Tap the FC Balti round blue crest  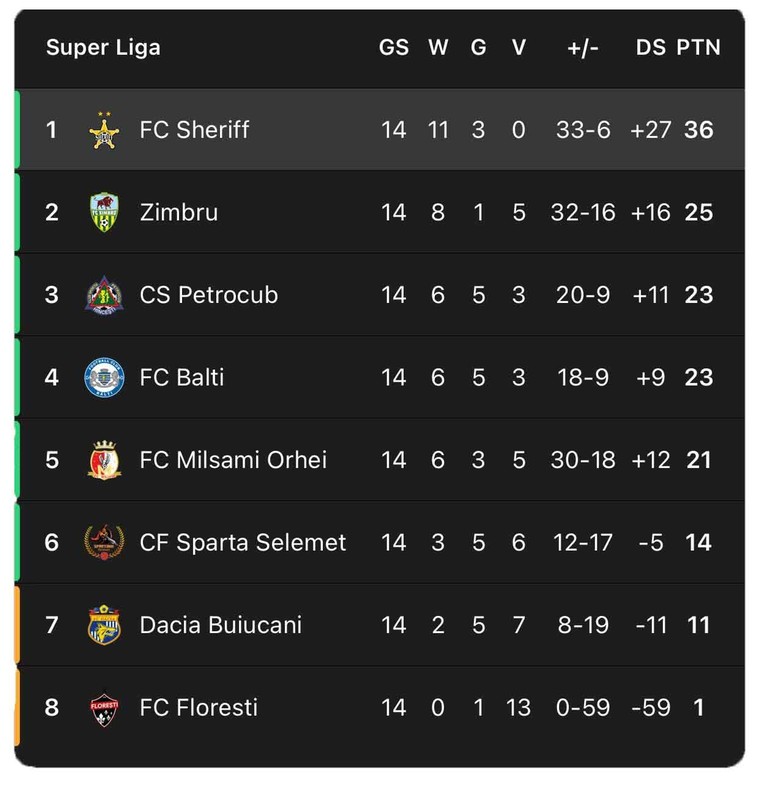coord(104,377)
